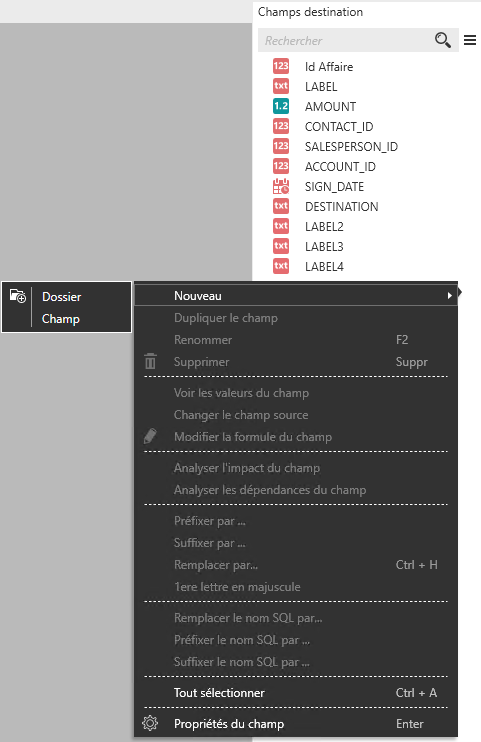
Task: Click the date icon next to SIGN_DATE
Action: click(x=281, y=186)
